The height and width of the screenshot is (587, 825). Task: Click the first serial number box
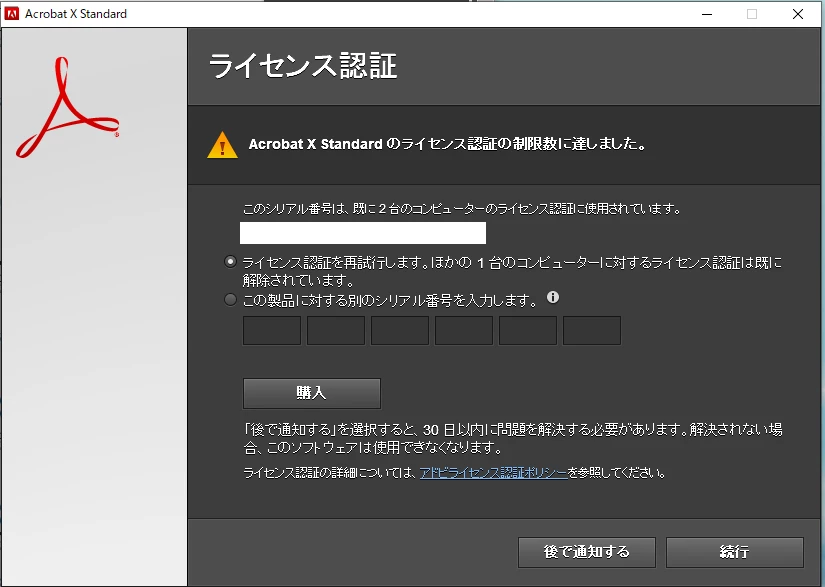pyautogui.click(x=271, y=330)
